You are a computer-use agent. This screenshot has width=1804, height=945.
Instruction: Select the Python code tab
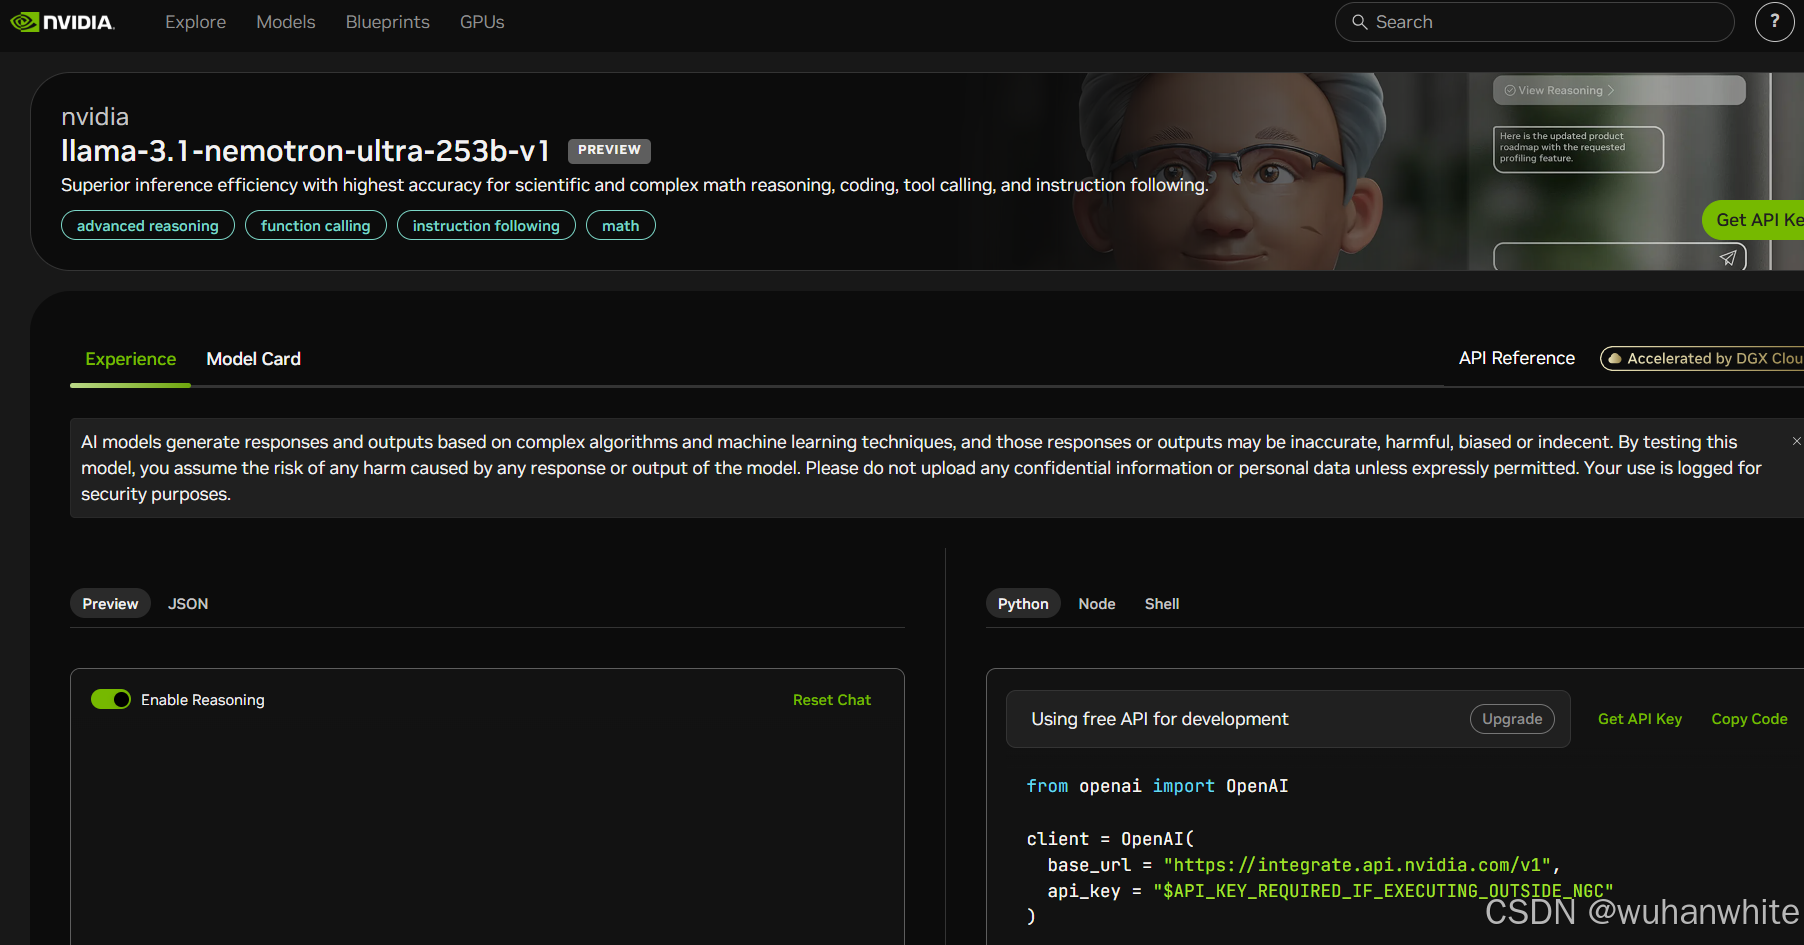(1023, 604)
